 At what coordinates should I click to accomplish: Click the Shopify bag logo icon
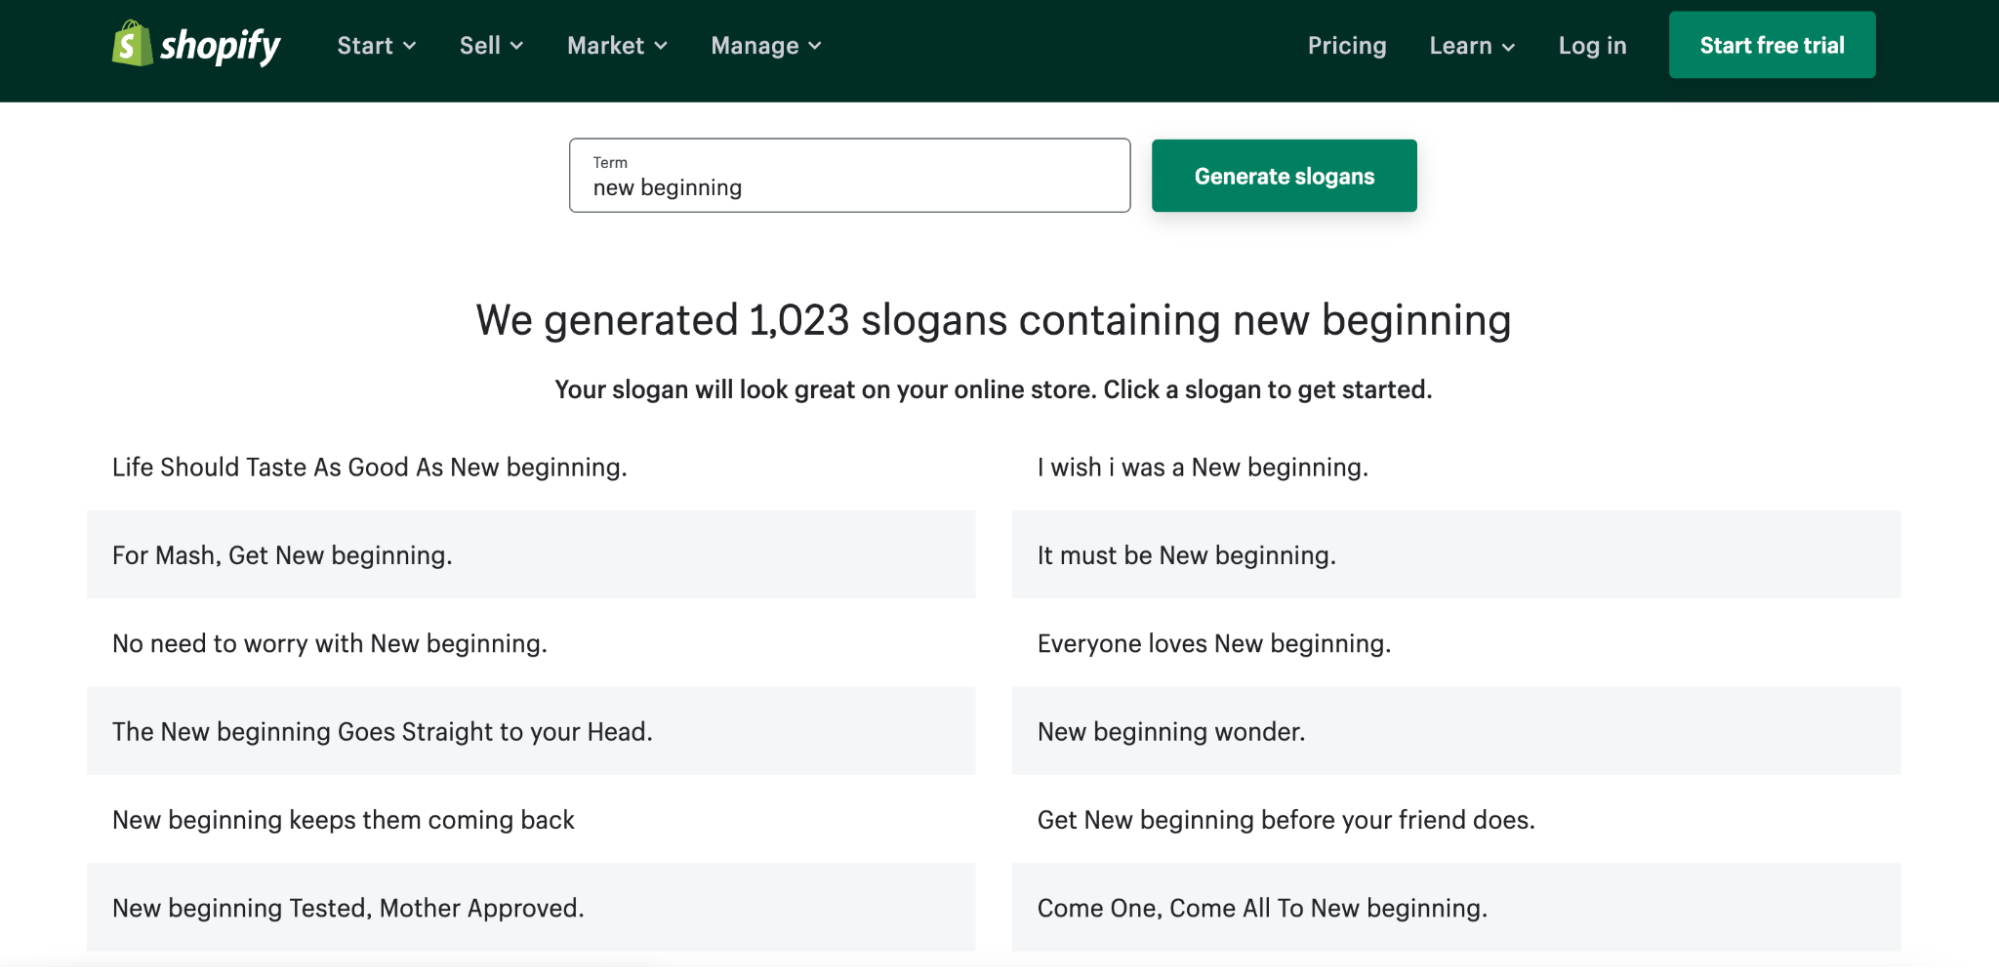131,44
